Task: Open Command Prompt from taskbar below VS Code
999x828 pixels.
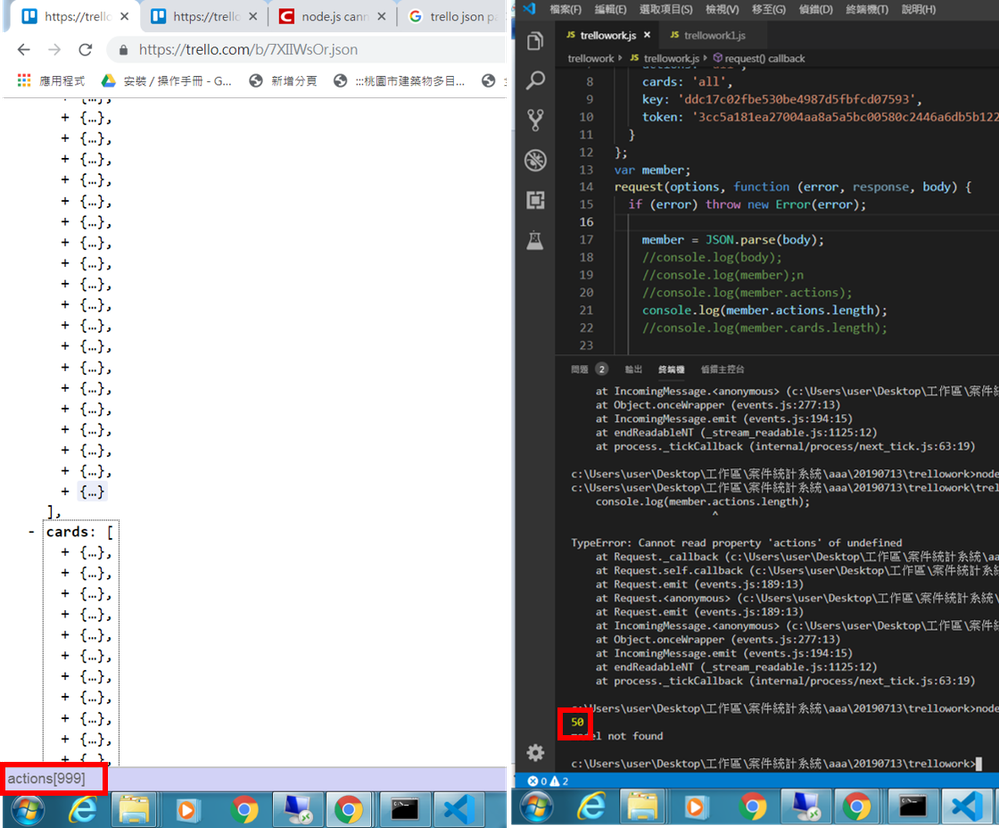Action: [x=912, y=807]
